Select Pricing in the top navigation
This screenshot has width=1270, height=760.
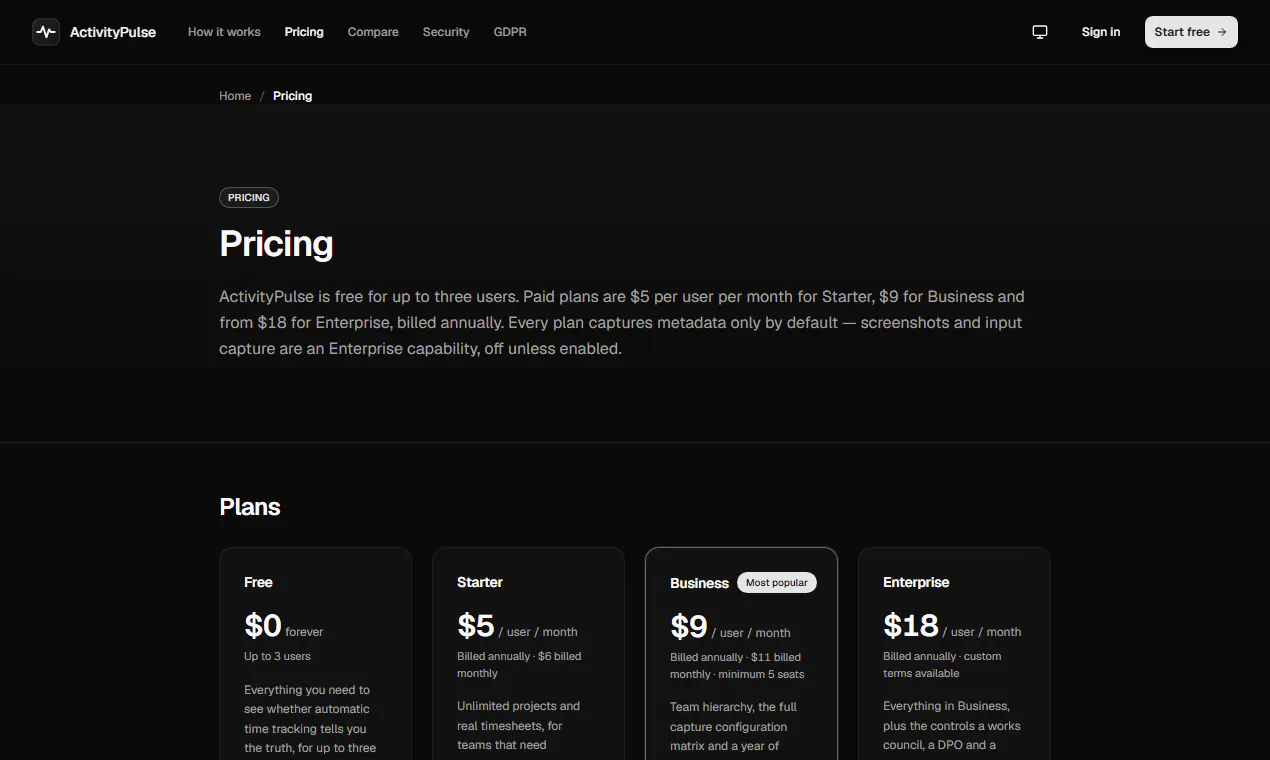point(304,32)
